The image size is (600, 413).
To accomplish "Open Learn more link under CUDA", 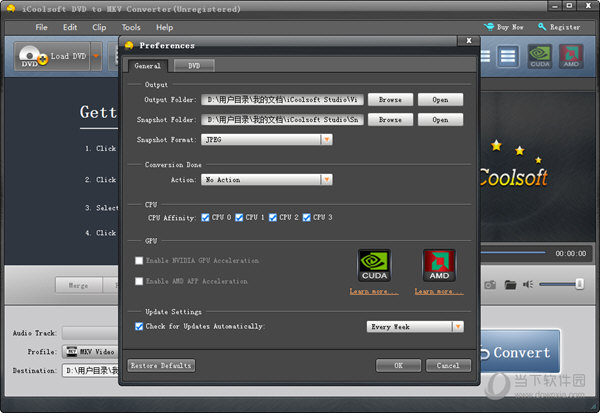I will pyautogui.click(x=374, y=292).
